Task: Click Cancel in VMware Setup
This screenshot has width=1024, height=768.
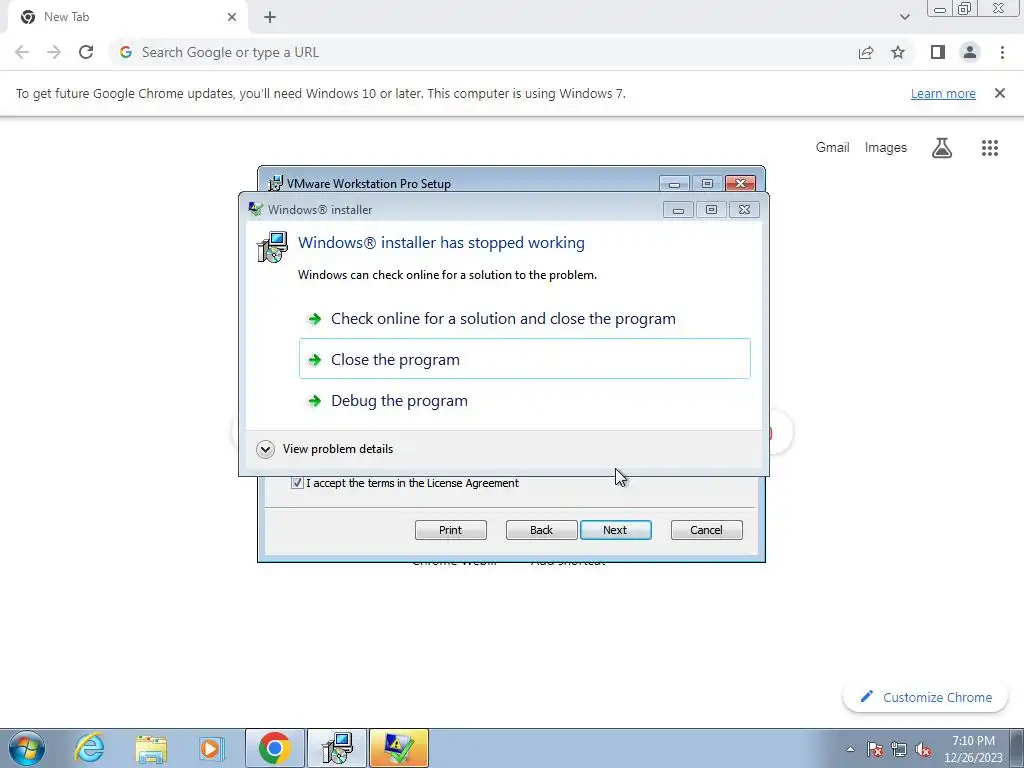Action: 707,530
